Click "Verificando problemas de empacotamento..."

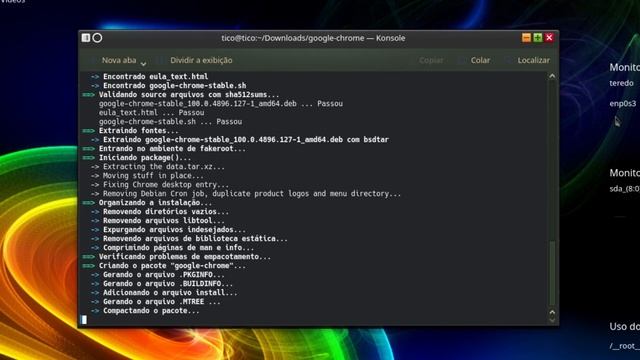[185, 256]
